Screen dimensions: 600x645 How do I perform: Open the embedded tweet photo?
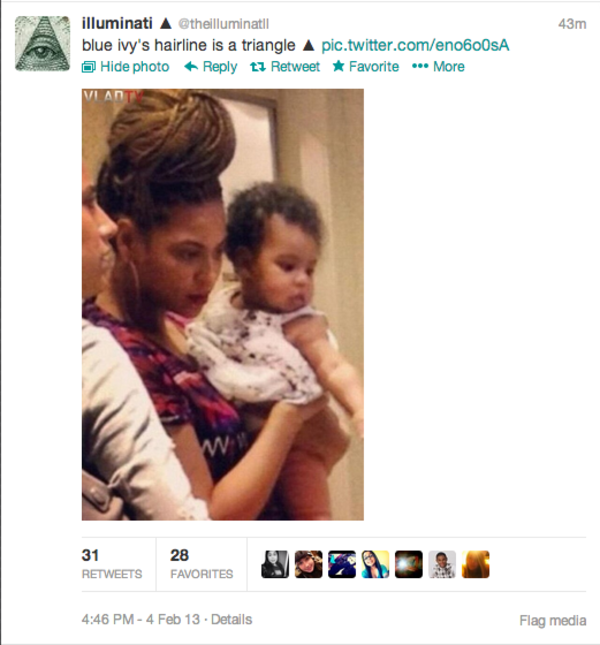point(222,304)
